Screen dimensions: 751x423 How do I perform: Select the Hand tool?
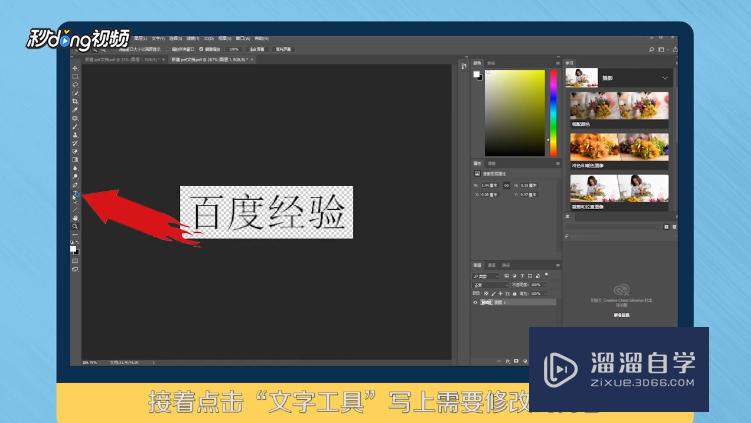tap(75, 218)
